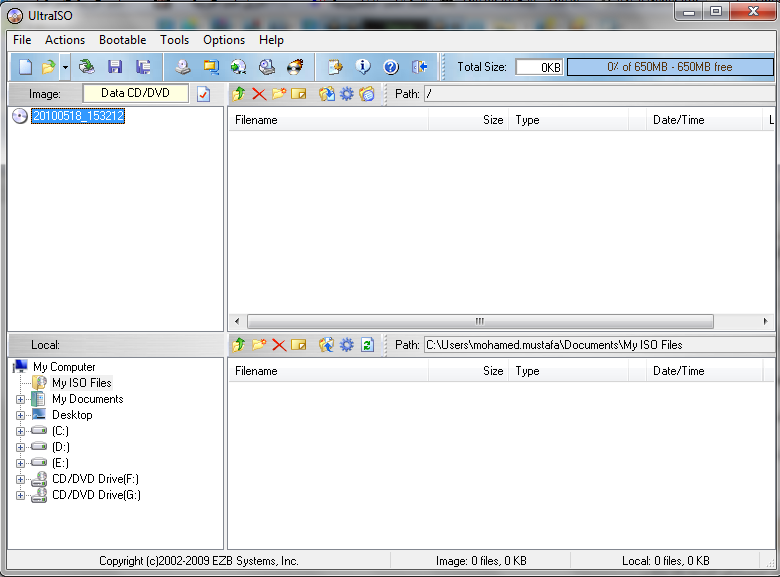
Task: Expand My Documents tree node
Action: [20, 399]
